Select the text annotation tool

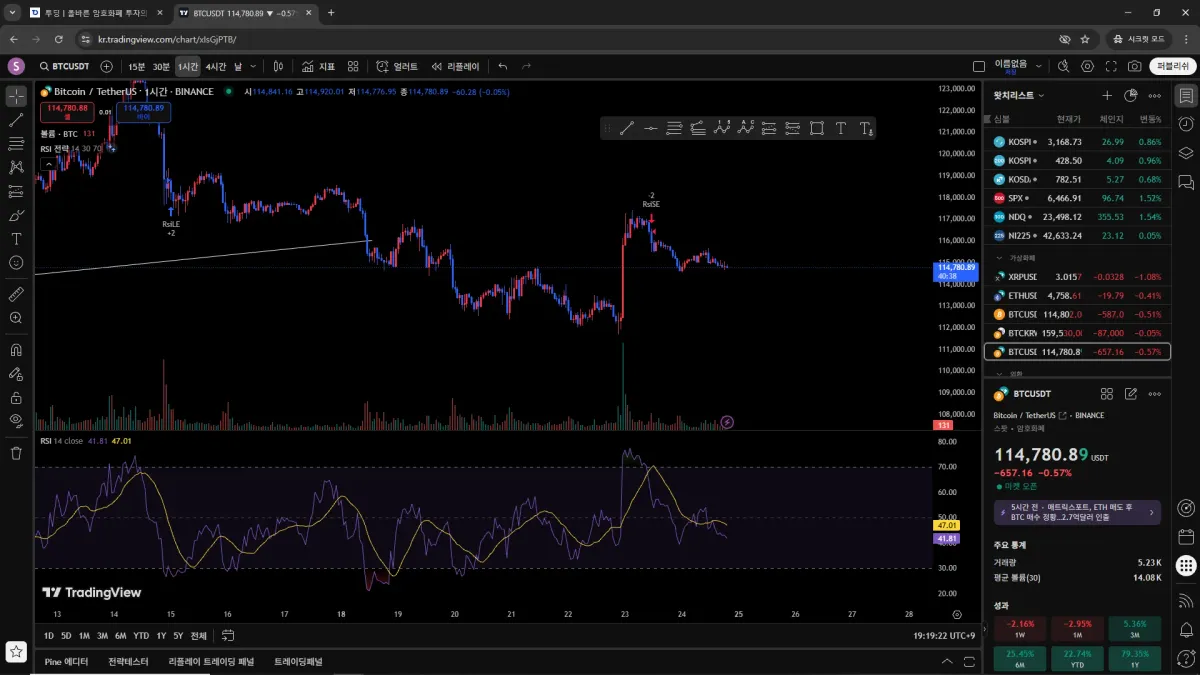coord(16,239)
